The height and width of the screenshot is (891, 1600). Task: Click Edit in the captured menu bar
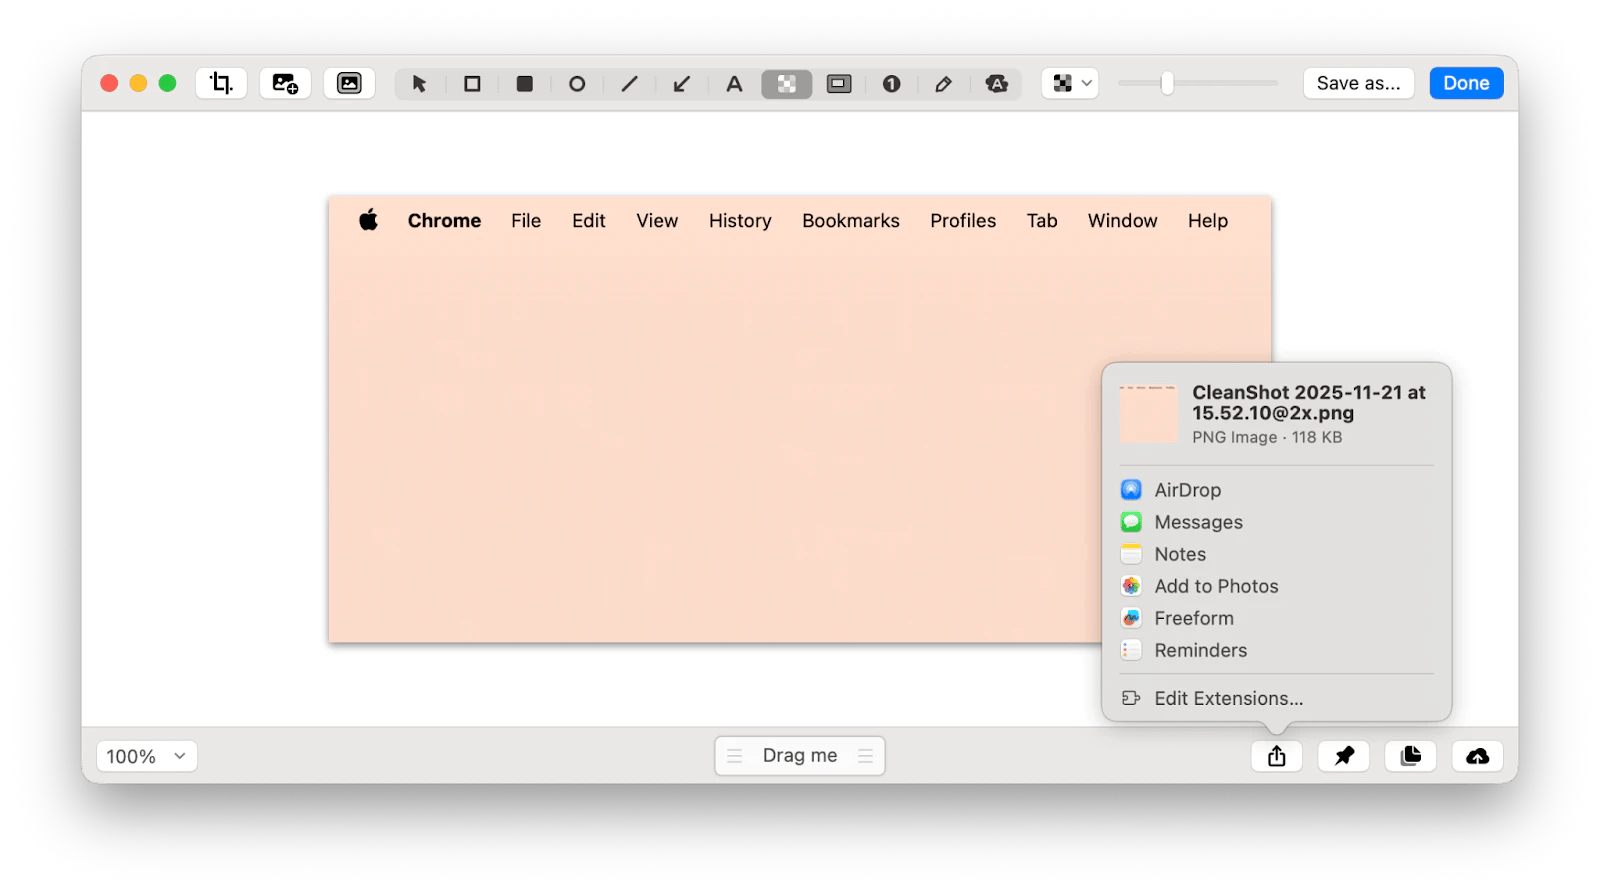[589, 221]
